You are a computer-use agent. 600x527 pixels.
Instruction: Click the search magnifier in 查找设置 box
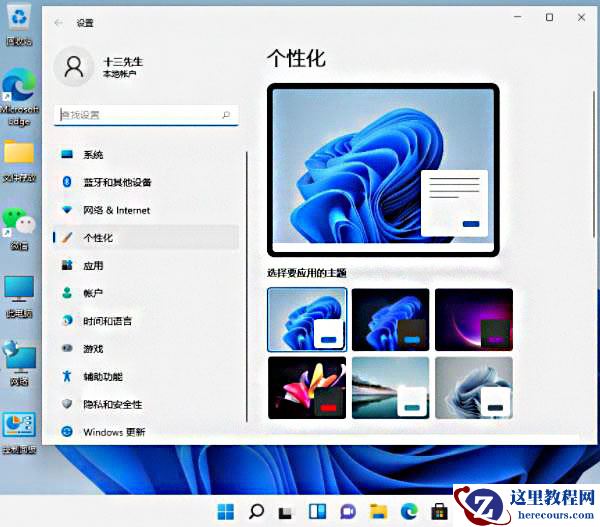click(x=226, y=114)
